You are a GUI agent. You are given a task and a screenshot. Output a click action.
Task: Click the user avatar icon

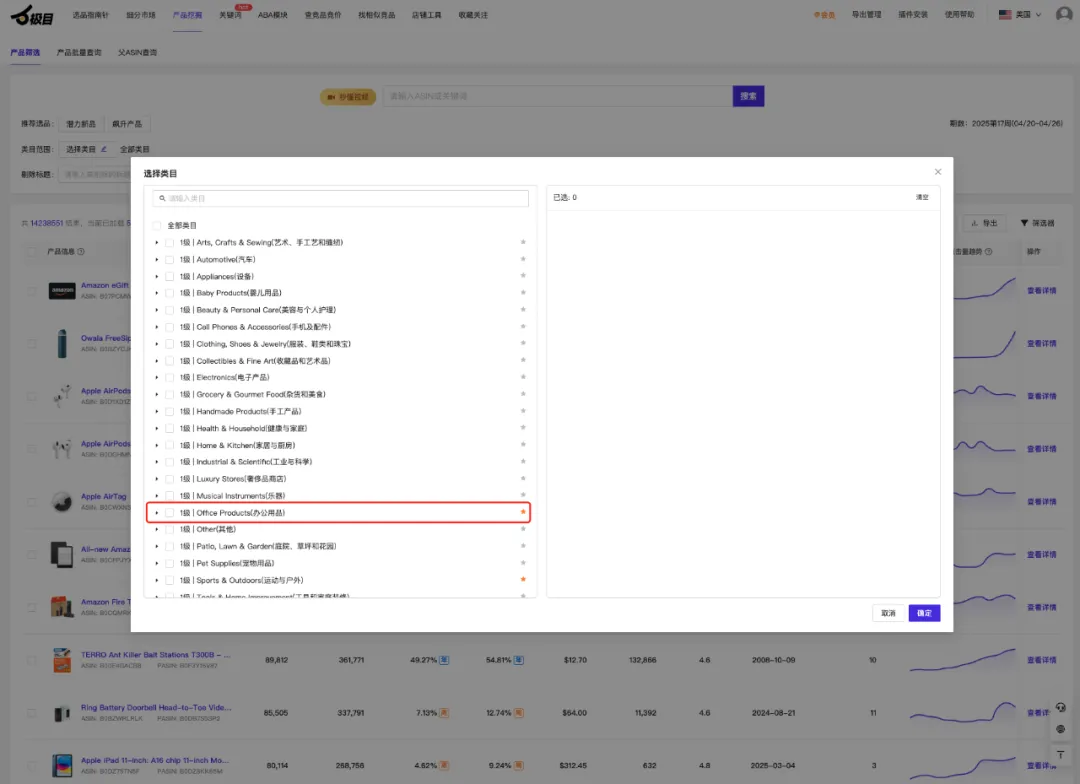click(x=1063, y=15)
